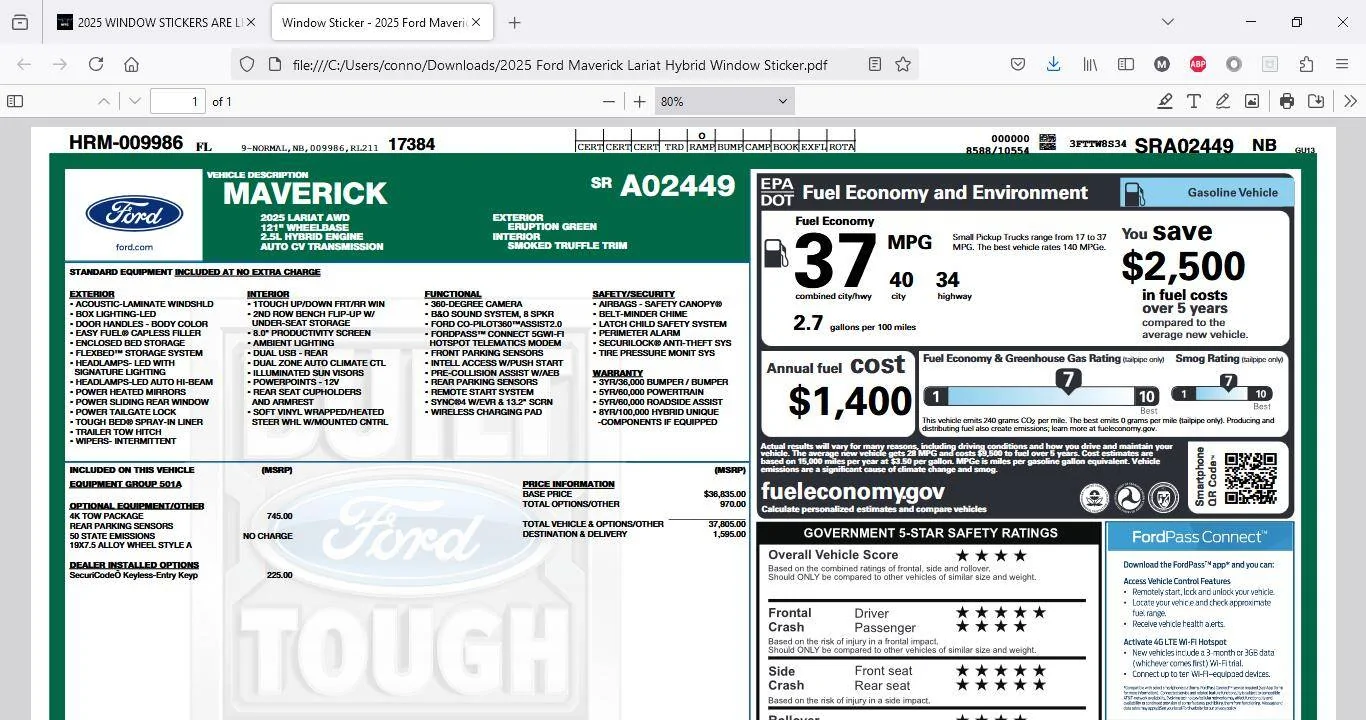
Task: Click the 37 MPG combined value
Action: (835, 262)
